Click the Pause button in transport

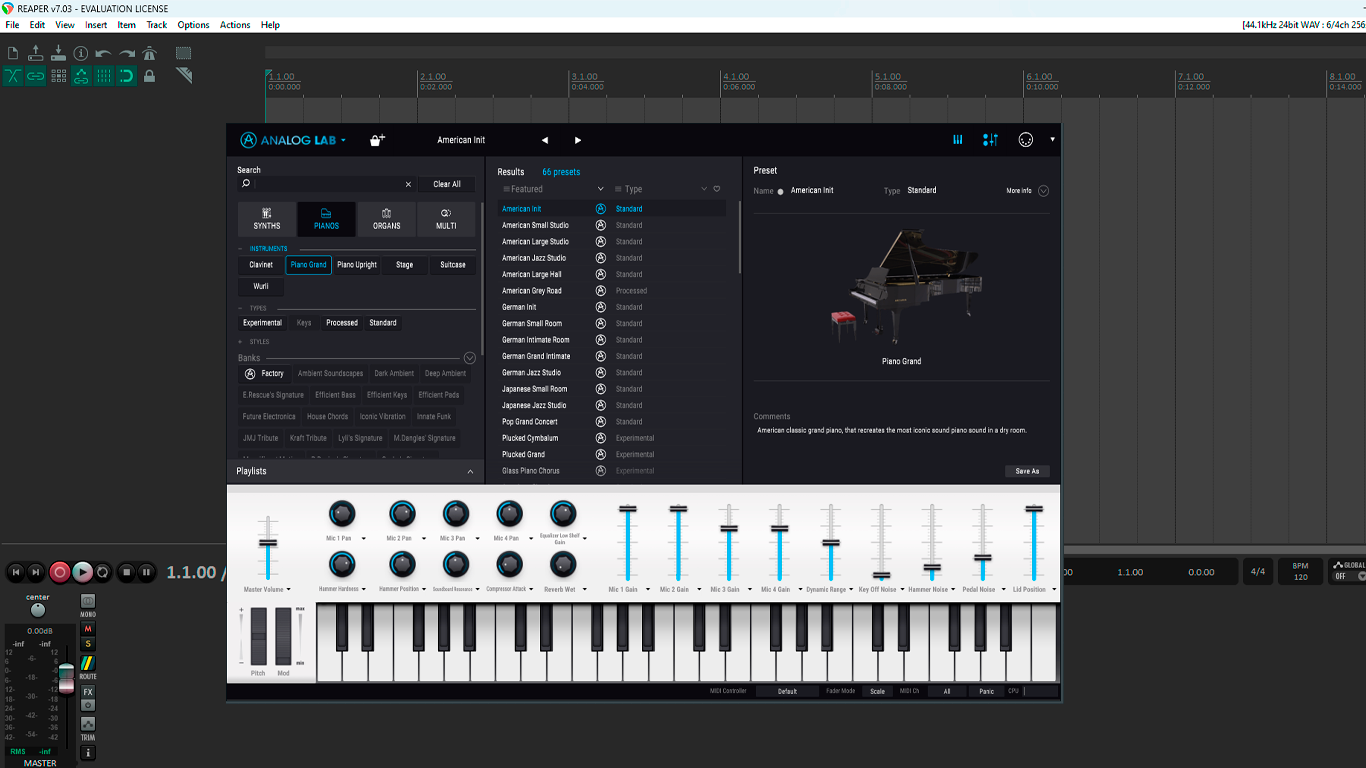[x=147, y=572]
